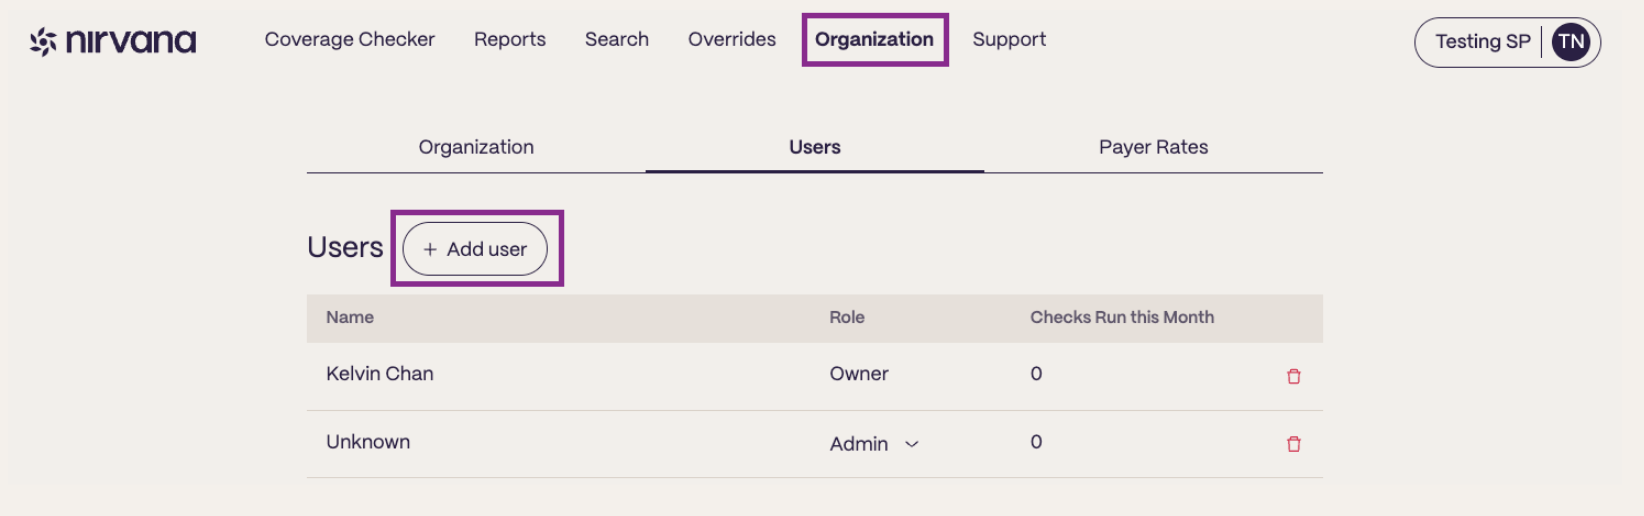
Task: Delete user Kelvin Chan with trash icon
Action: (1293, 376)
